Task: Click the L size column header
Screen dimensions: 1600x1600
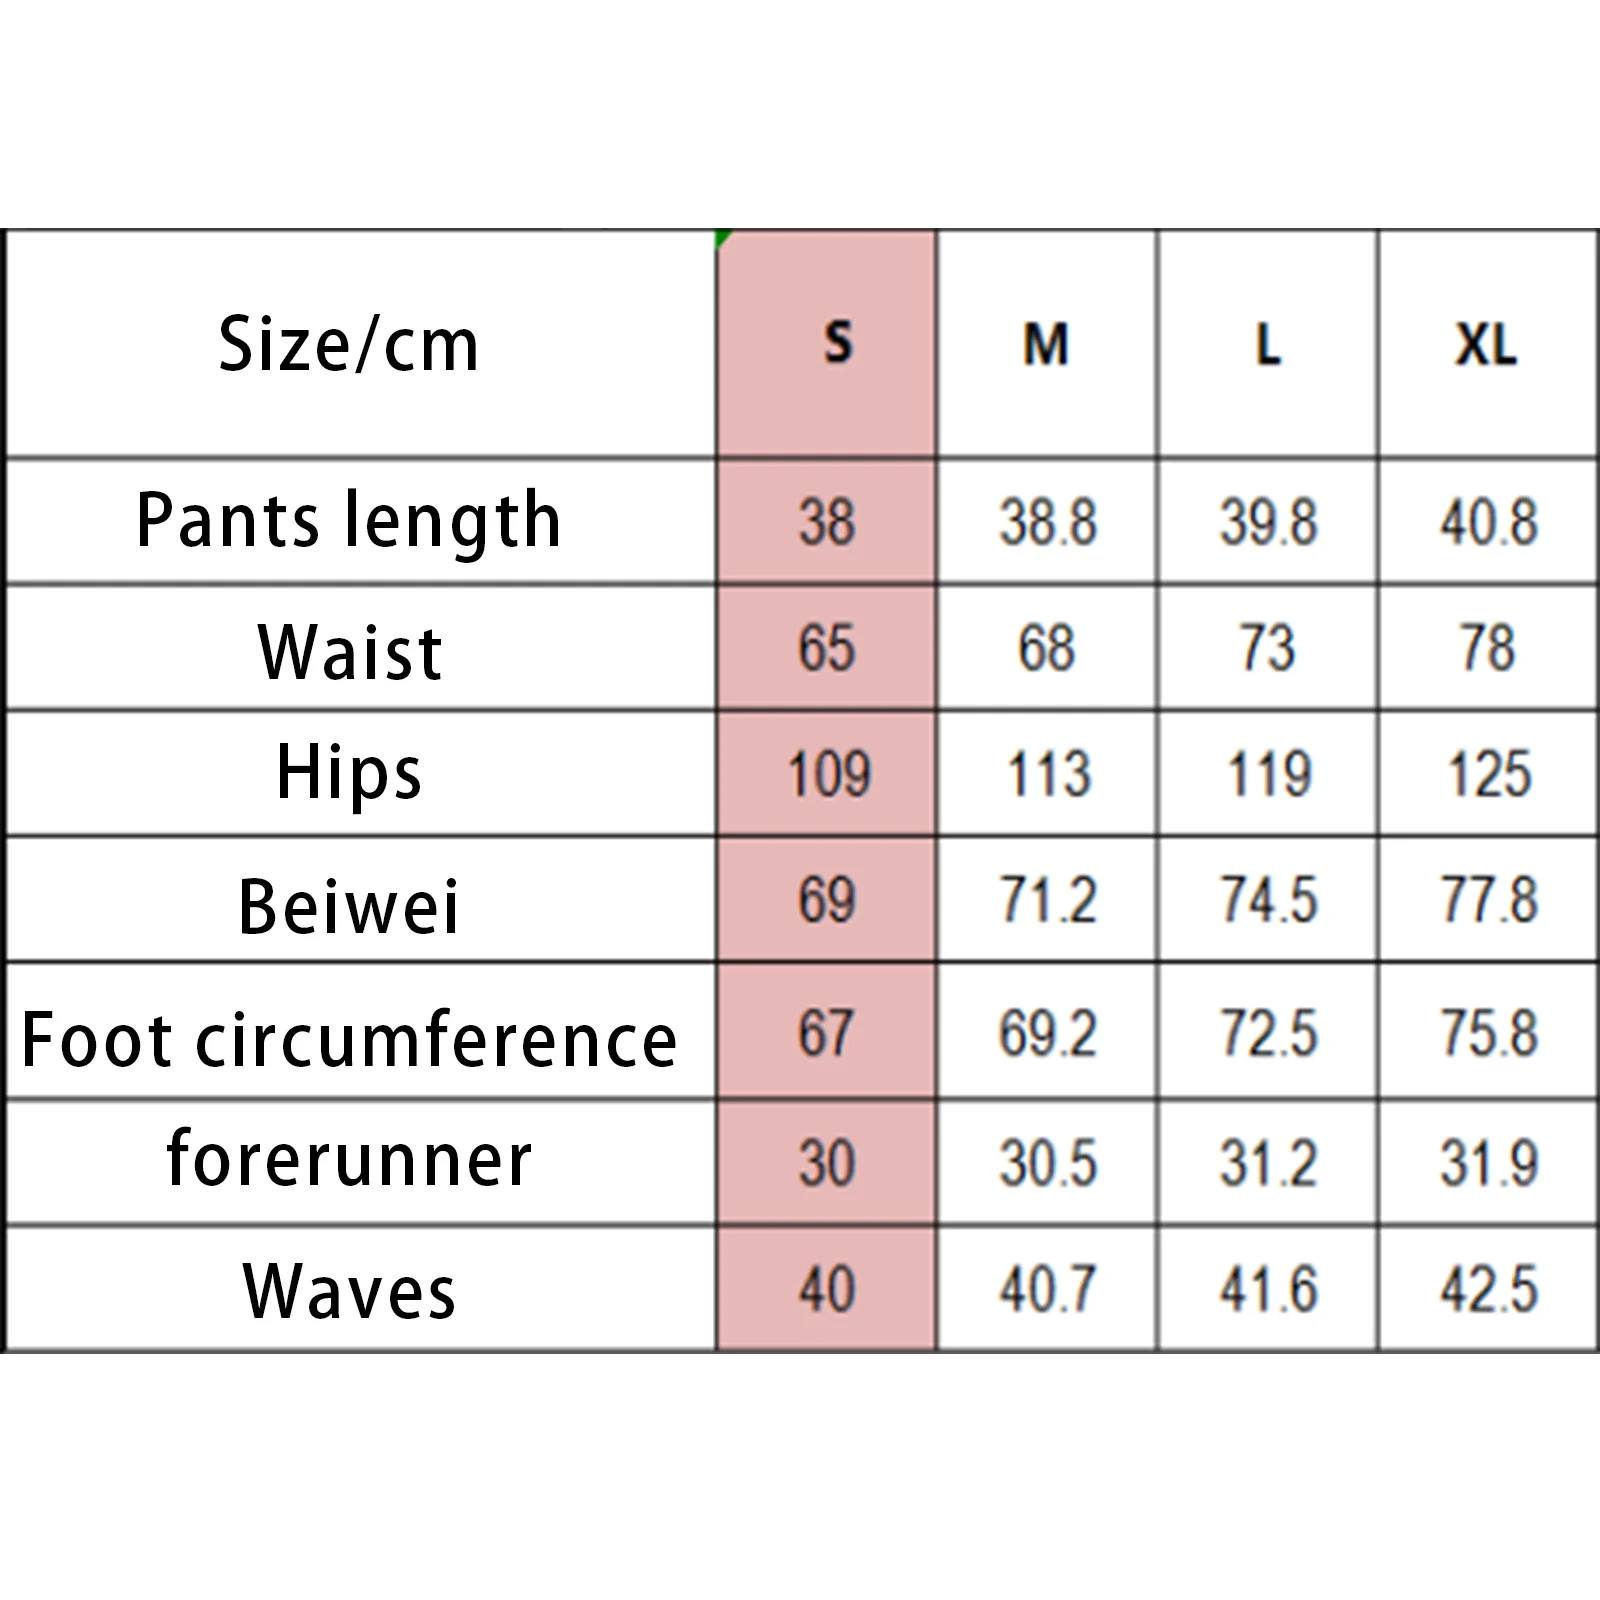Action: [1268, 345]
